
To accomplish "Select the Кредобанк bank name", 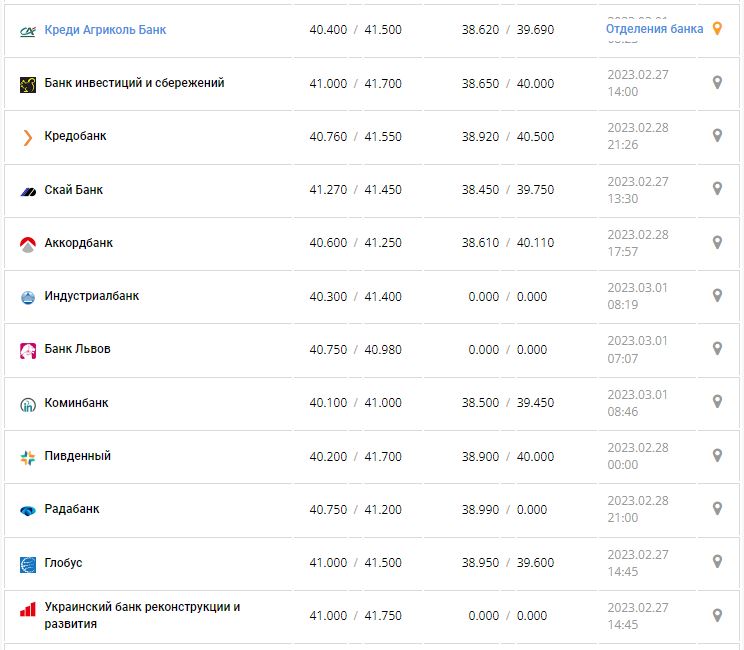I will click(x=76, y=136).
